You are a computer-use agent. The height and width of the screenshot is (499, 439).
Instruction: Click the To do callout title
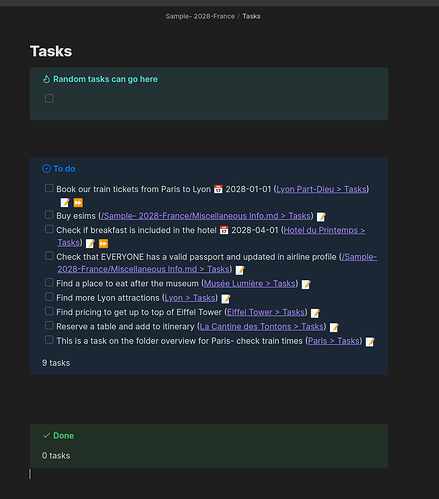point(64,169)
